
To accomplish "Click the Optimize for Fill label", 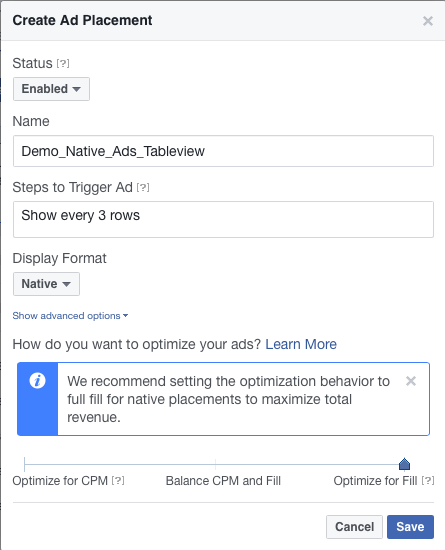I will tap(375, 481).
